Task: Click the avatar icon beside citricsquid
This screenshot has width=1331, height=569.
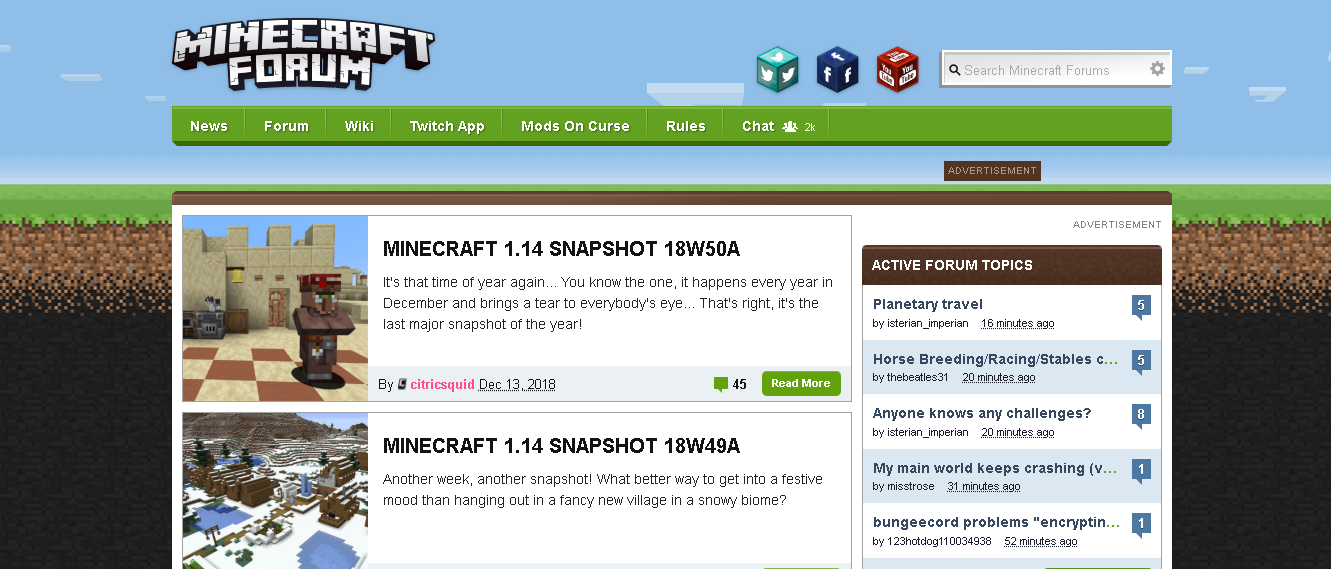Action: pos(402,384)
